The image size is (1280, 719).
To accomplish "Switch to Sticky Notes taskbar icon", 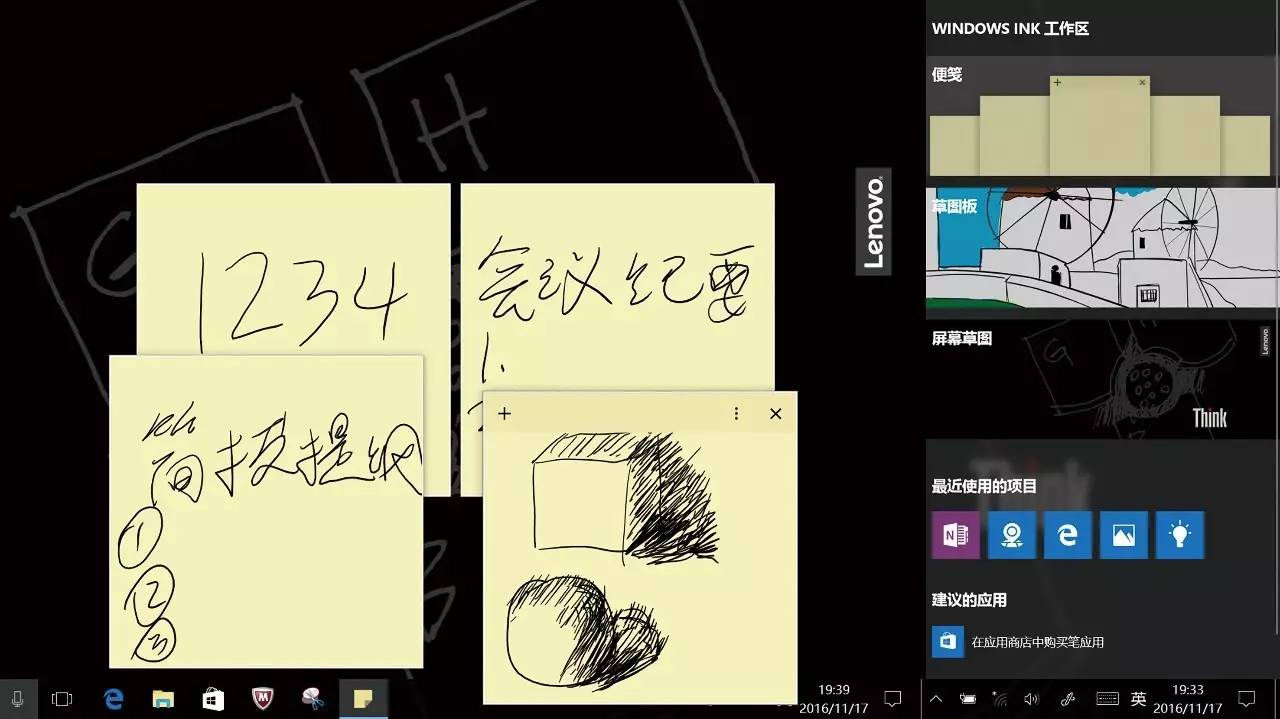I will 363,699.
